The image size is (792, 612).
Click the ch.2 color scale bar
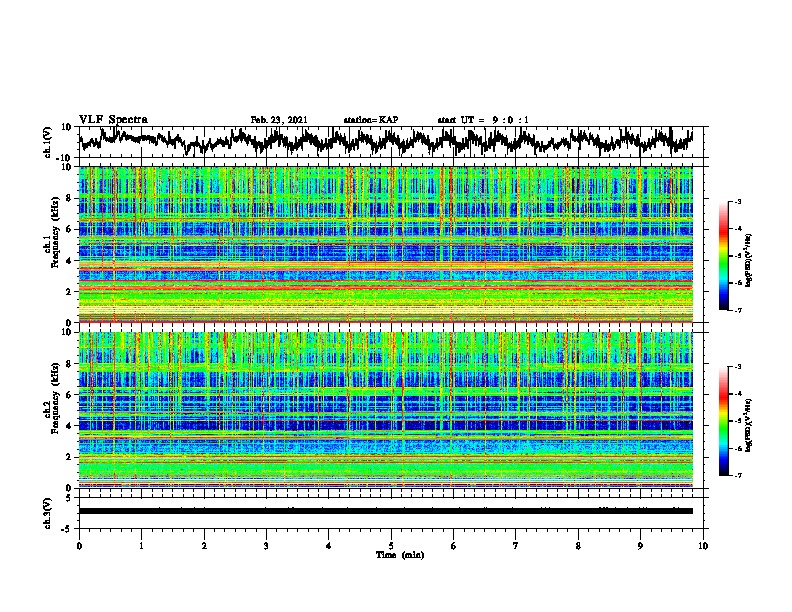coord(723,421)
